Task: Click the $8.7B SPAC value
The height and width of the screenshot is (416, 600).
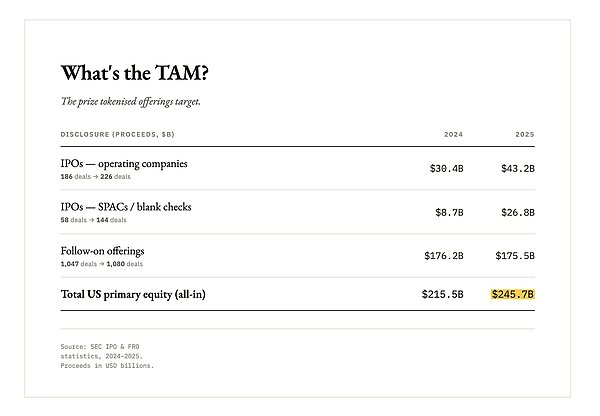Action: tap(449, 212)
